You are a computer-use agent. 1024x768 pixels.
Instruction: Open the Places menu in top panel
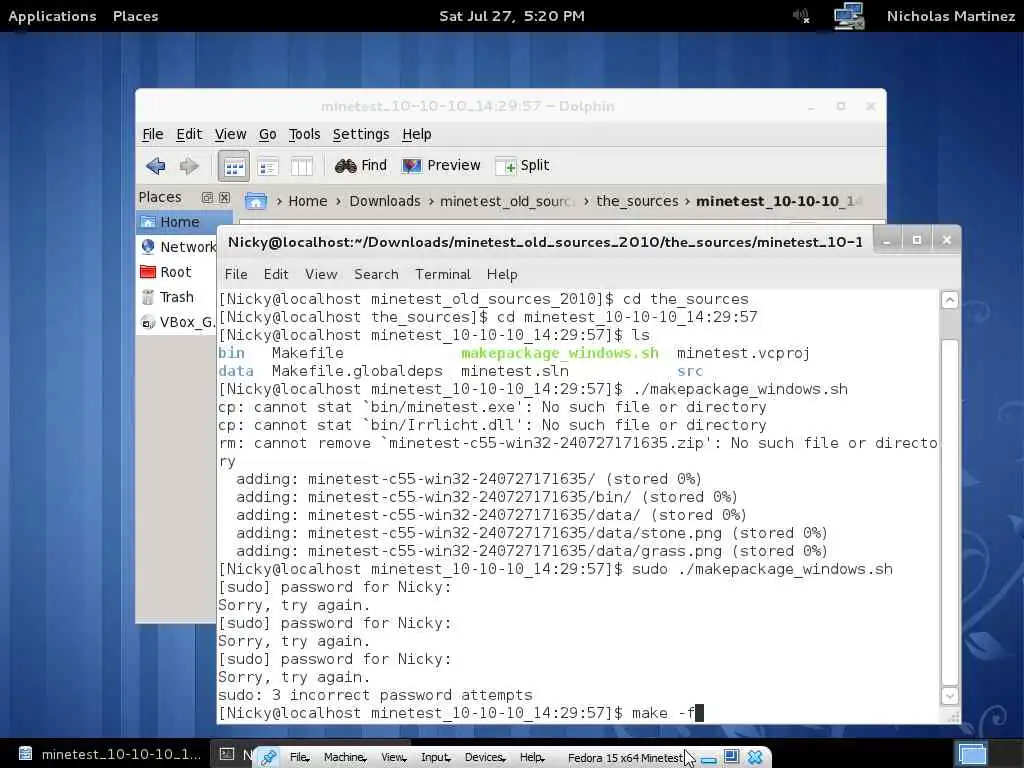[x=136, y=16]
